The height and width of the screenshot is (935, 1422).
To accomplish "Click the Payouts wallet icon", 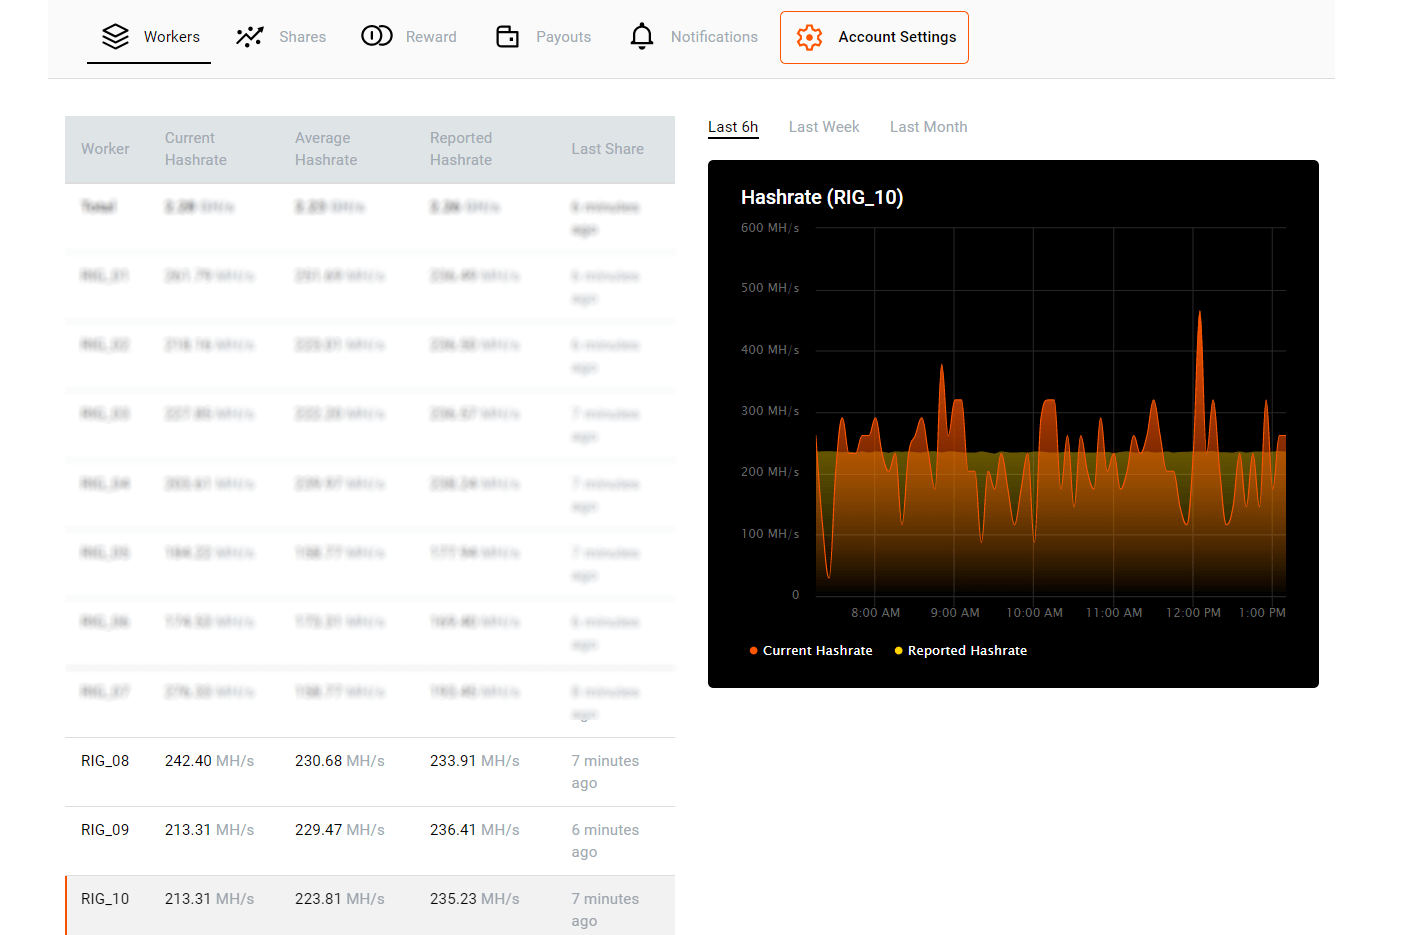I will (507, 35).
